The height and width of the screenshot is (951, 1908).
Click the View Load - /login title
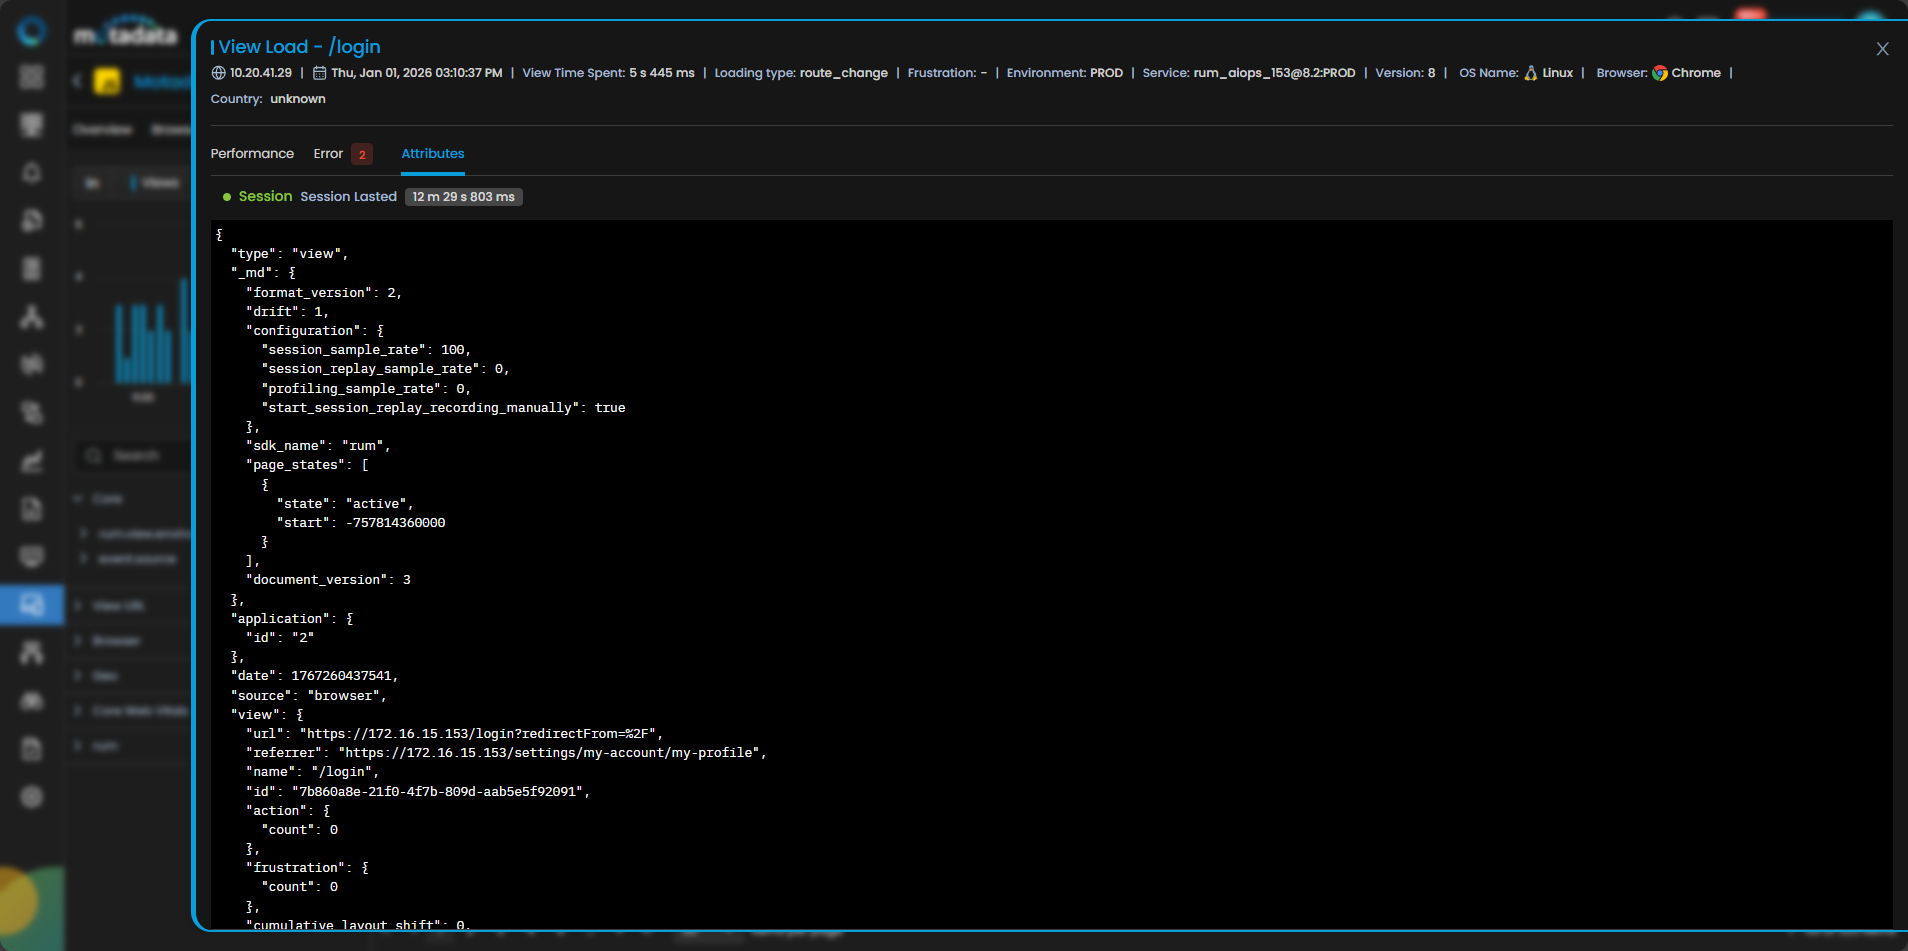pyautogui.click(x=298, y=47)
